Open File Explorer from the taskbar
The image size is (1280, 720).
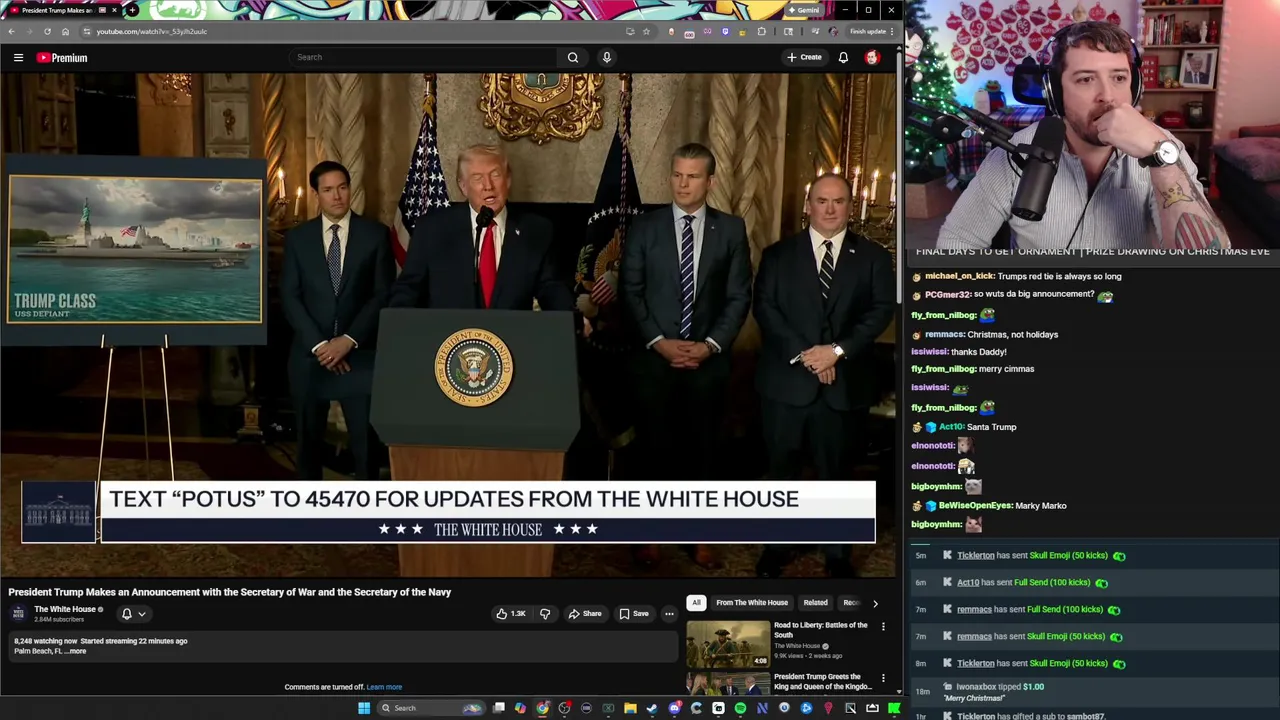[630, 708]
